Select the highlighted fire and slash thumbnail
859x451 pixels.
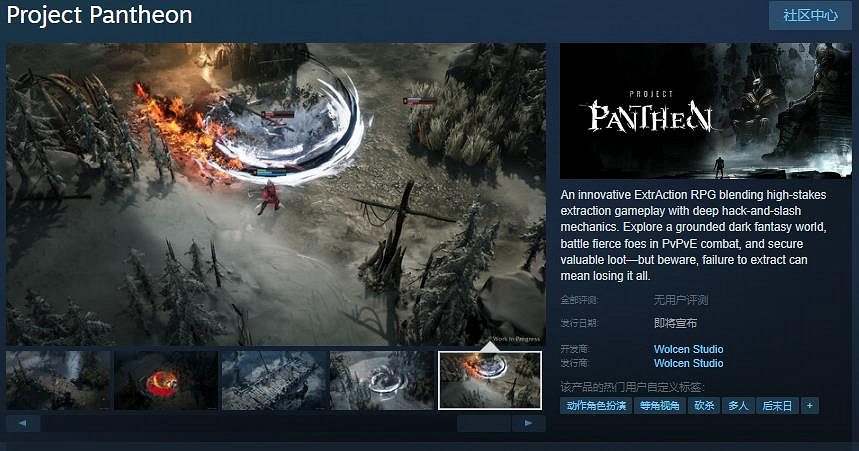coord(490,381)
